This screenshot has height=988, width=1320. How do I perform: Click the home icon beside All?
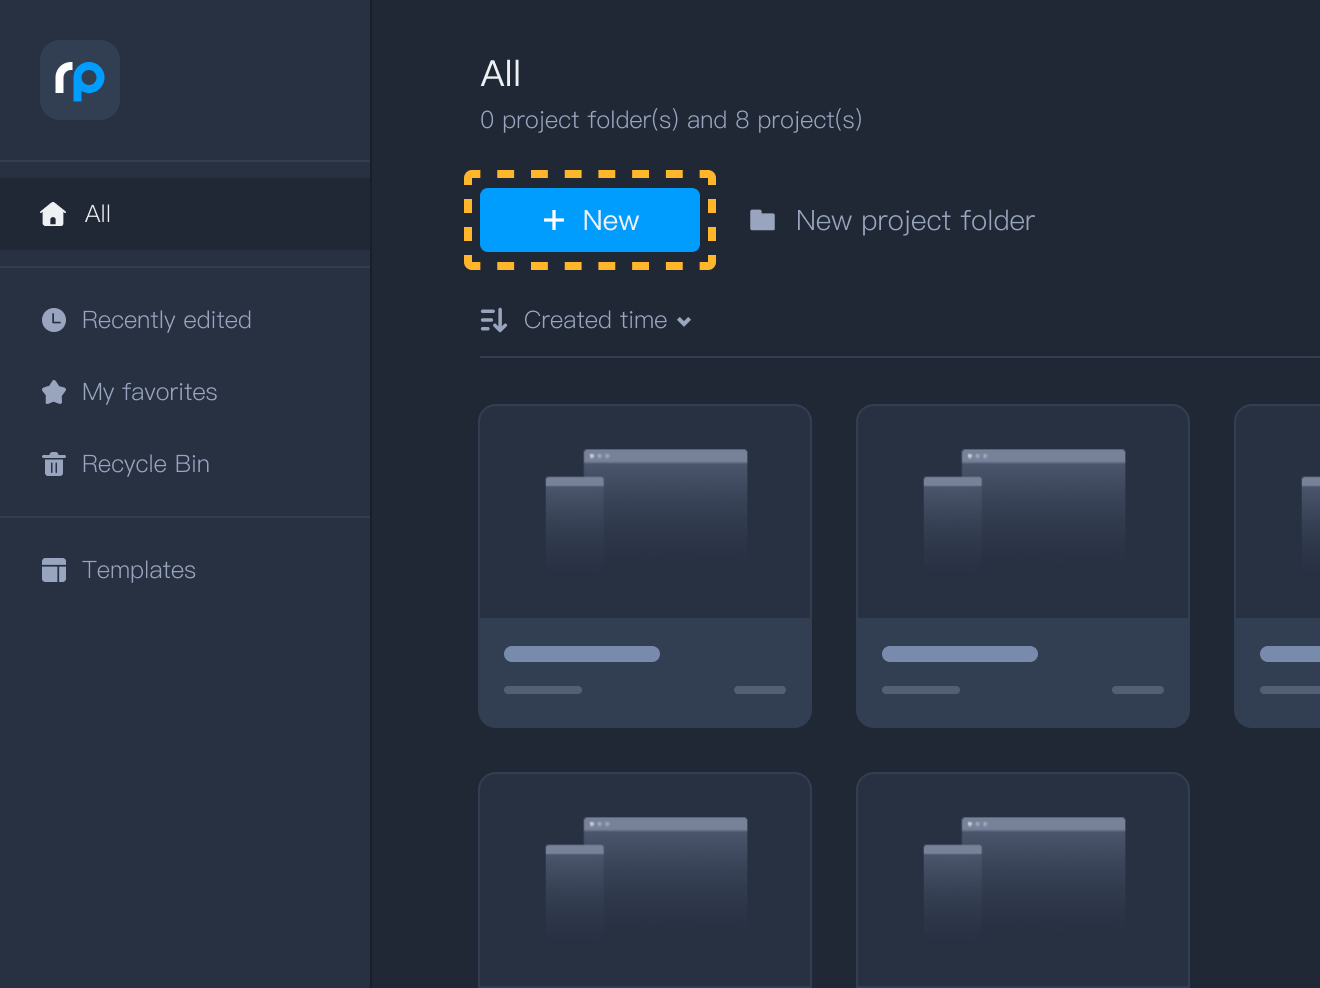point(53,214)
